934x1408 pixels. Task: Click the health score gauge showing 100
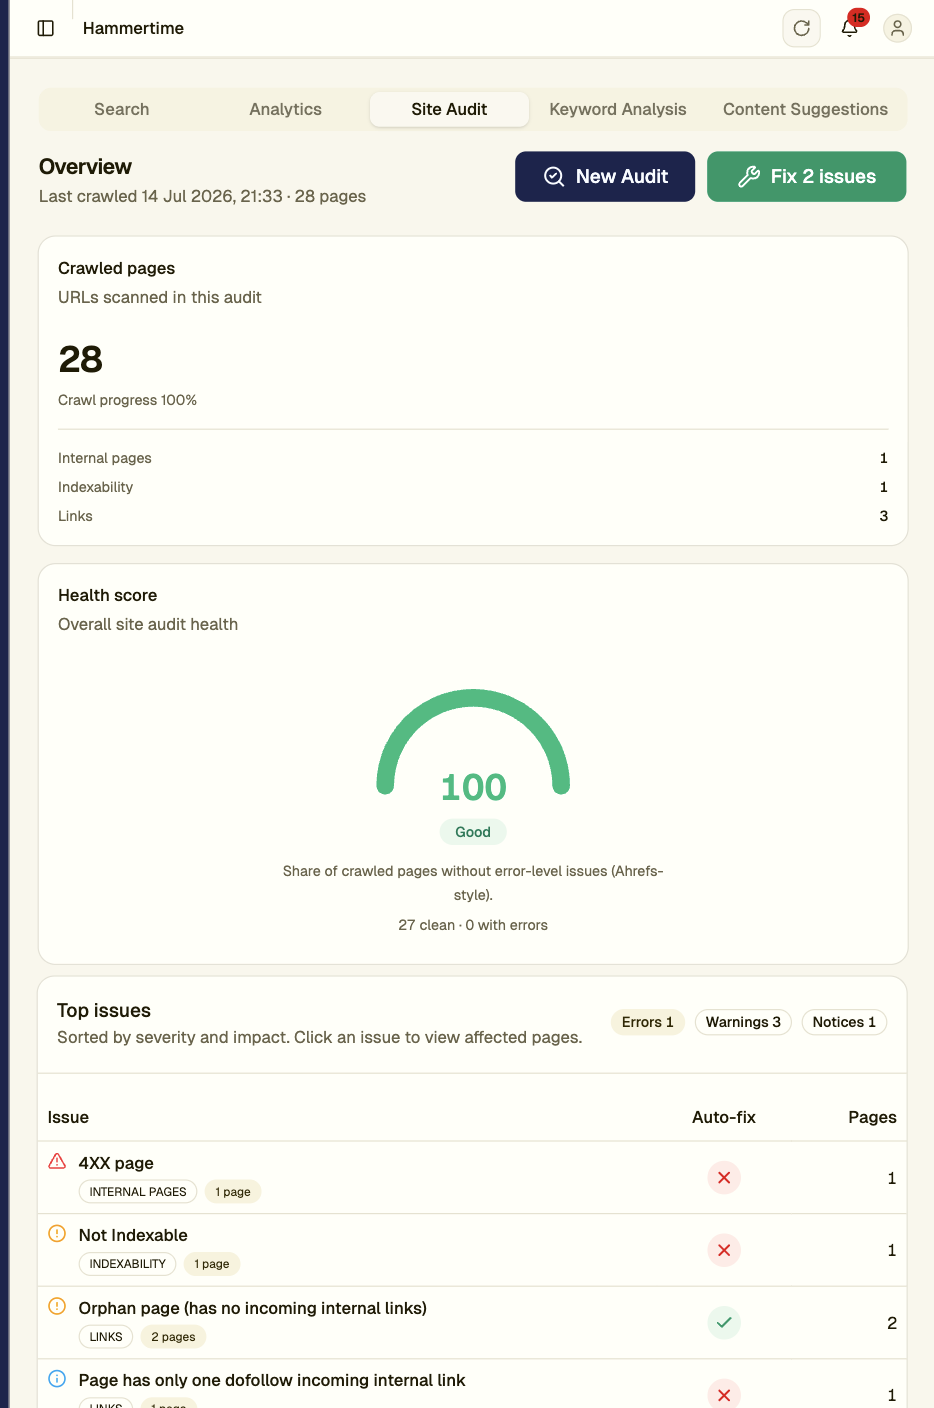pos(473,745)
